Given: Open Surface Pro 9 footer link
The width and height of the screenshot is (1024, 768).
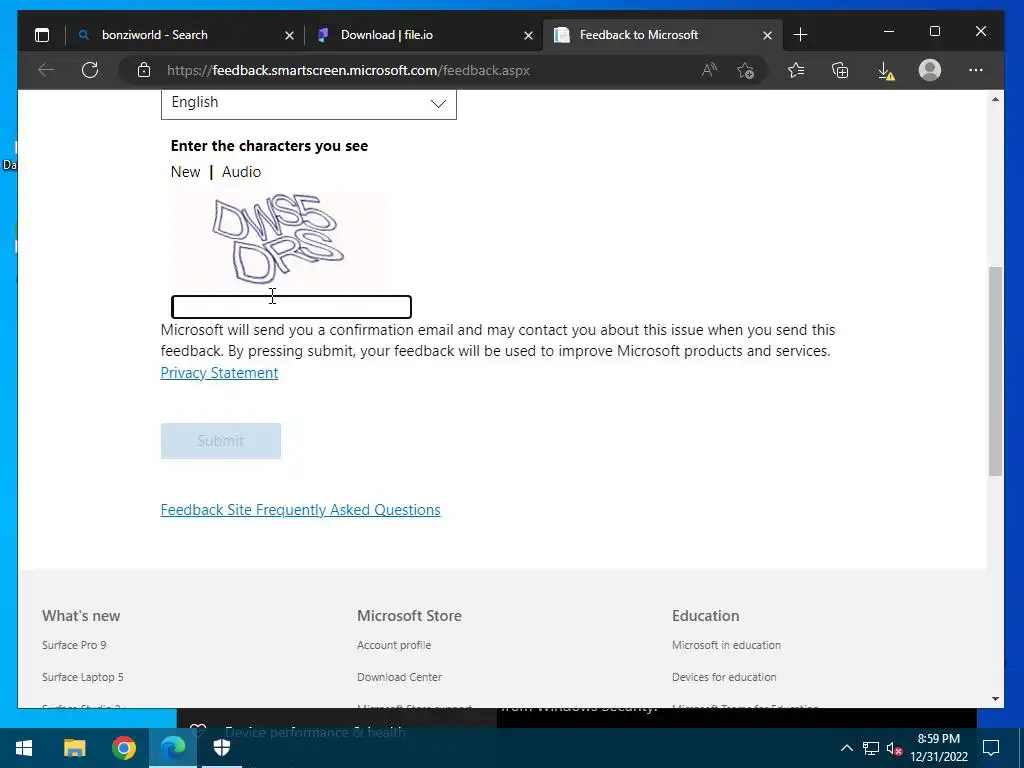Looking at the screenshot, I should pos(74,645).
